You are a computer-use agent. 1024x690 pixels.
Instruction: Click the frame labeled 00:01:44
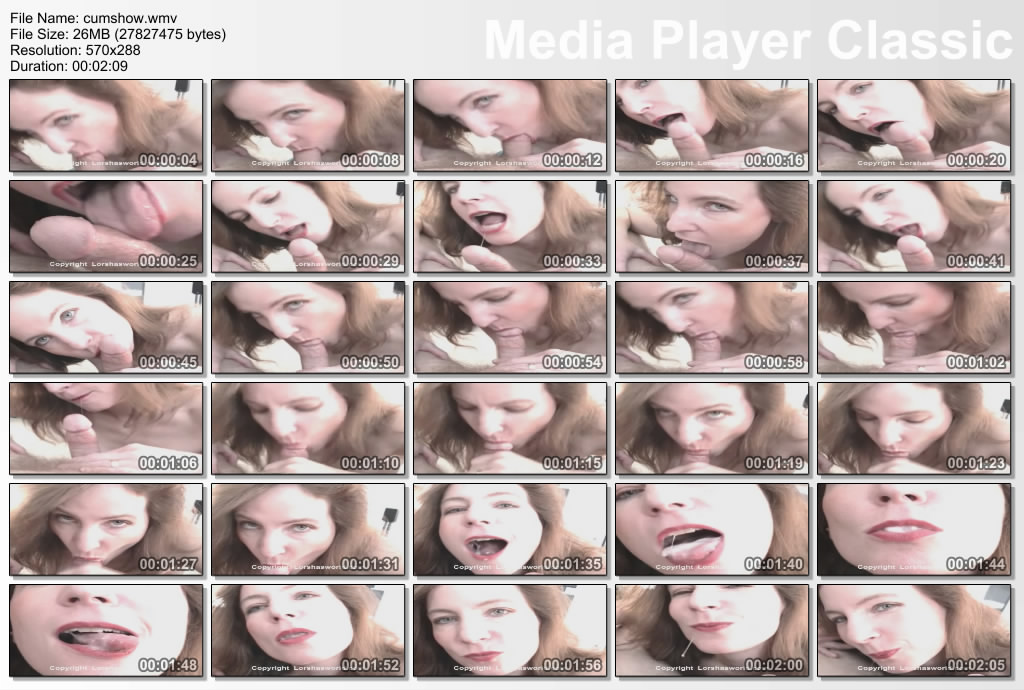pyautogui.click(x=914, y=530)
